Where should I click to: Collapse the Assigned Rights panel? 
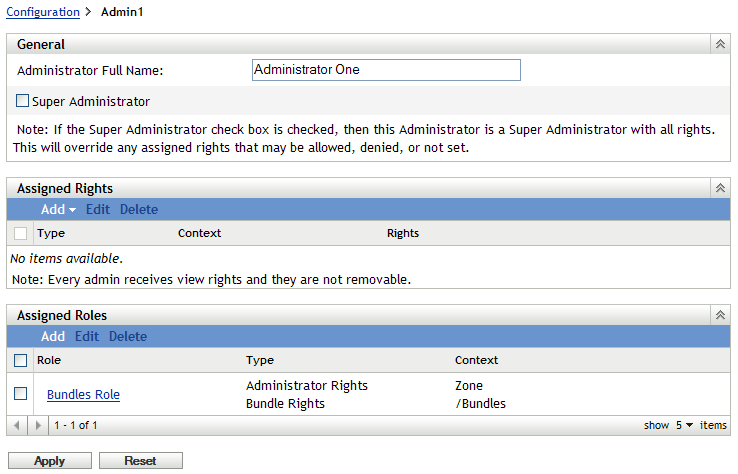tap(719, 188)
